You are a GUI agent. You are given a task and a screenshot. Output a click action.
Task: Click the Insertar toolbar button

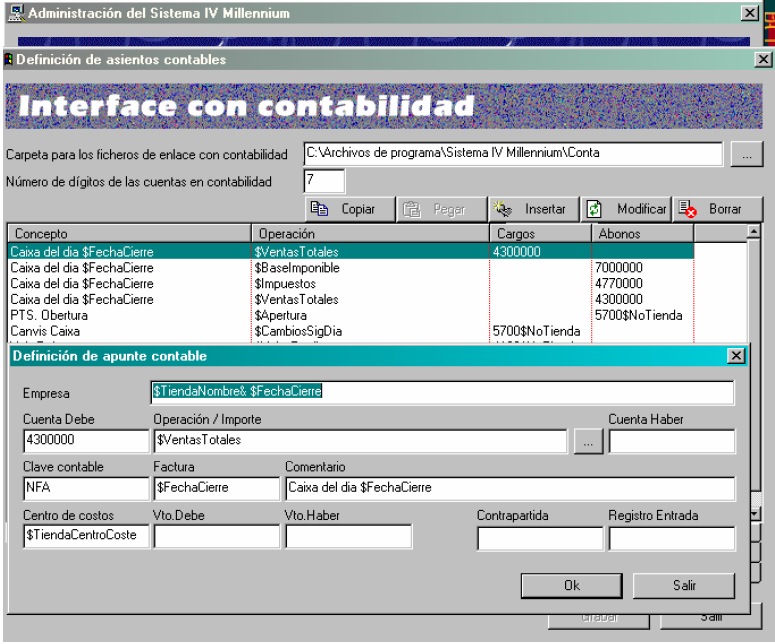pyautogui.click(x=532, y=209)
